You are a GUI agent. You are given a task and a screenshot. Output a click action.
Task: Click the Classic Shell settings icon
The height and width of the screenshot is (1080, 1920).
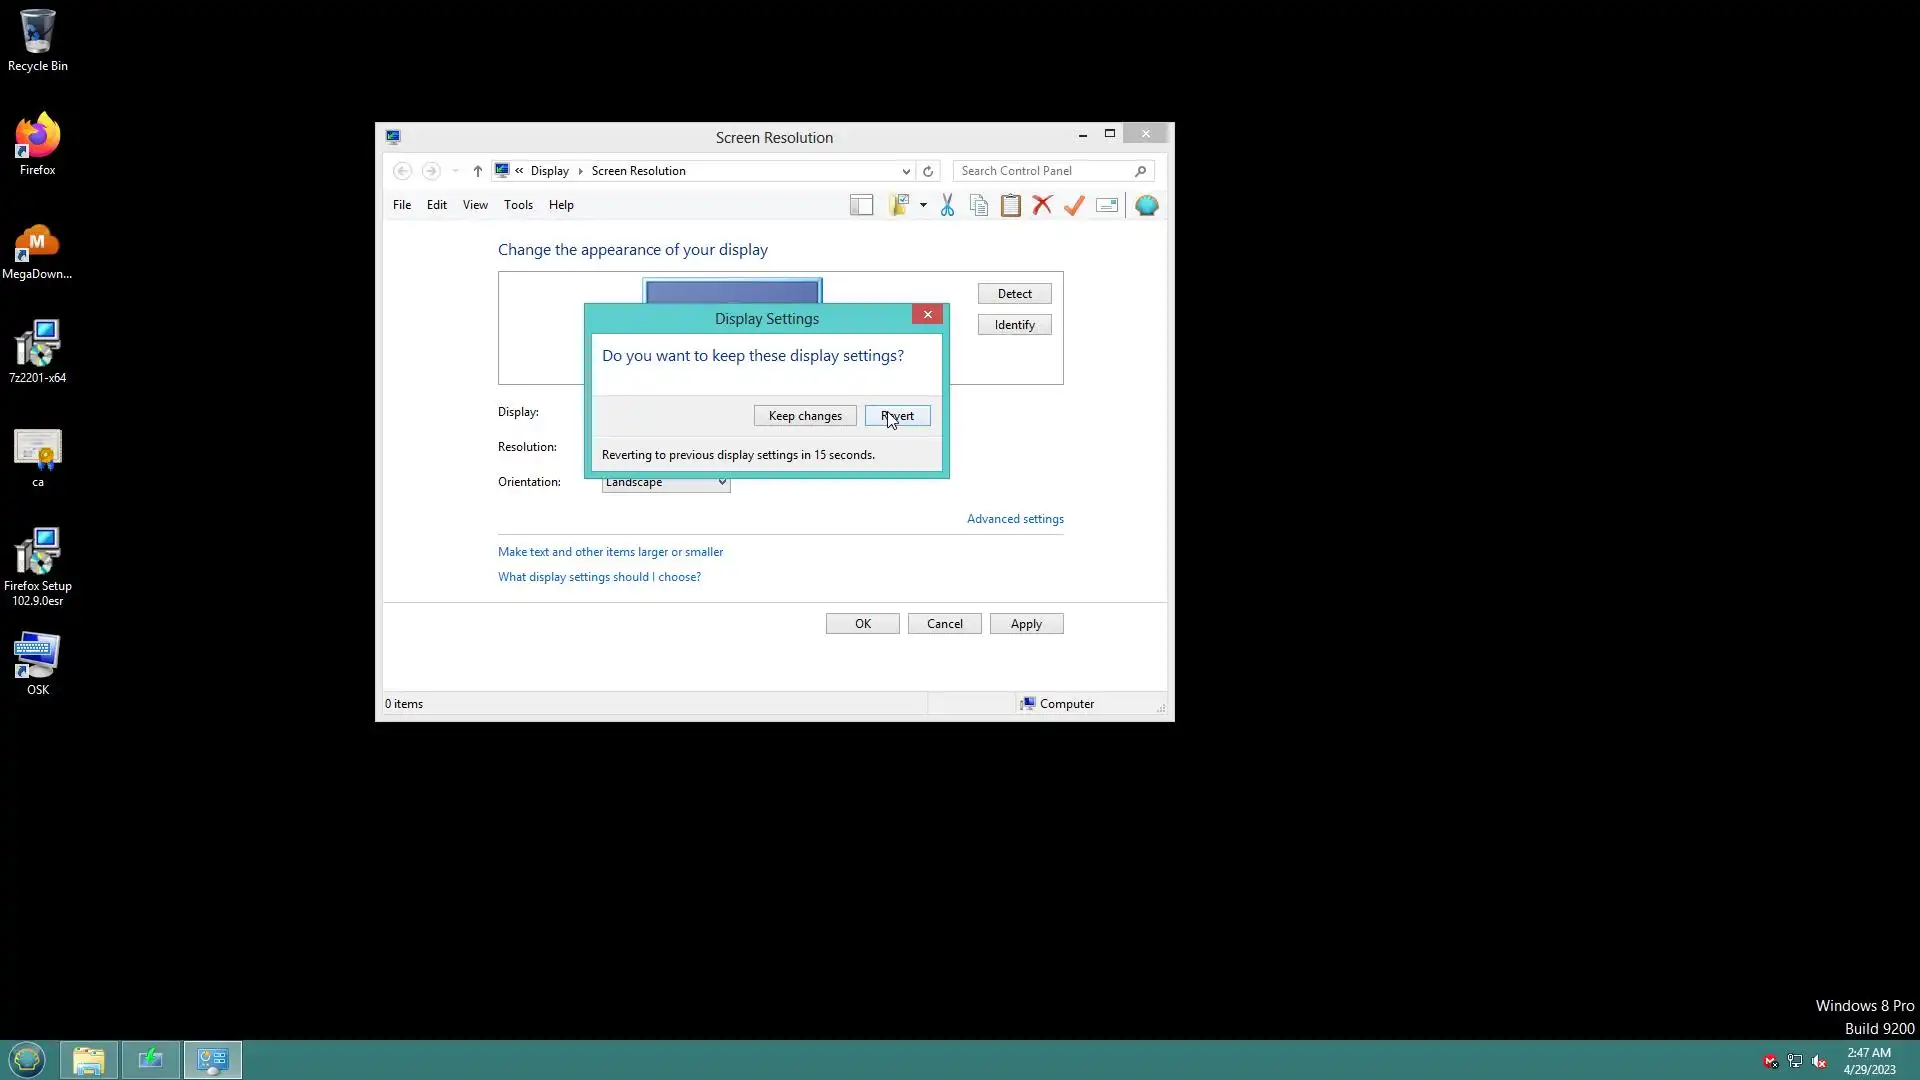point(1146,205)
